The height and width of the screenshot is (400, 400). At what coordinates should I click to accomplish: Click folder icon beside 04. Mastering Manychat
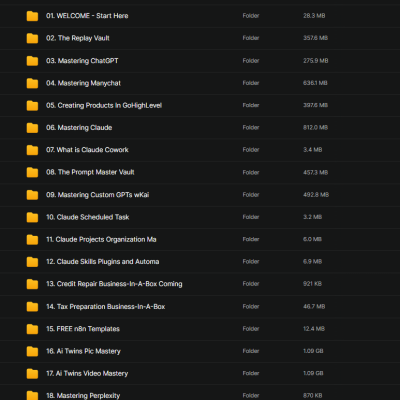click(x=32, y=83)
